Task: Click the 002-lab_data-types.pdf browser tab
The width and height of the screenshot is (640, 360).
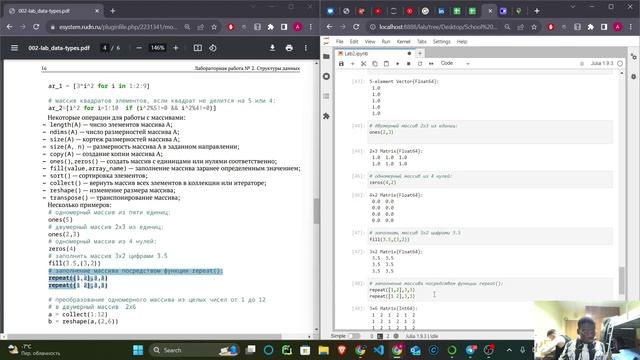Action: (x=53, y=11)
